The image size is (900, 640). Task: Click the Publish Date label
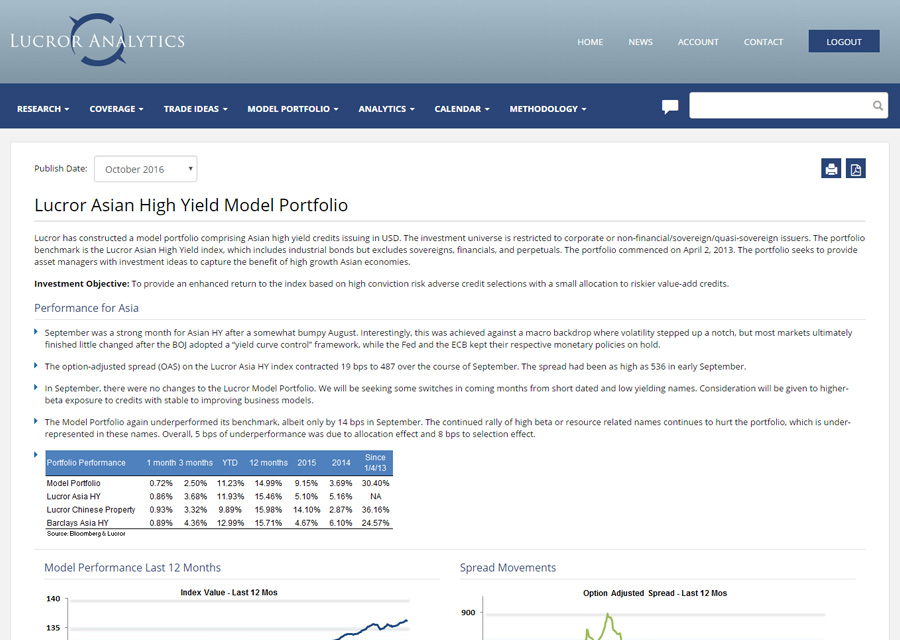pos(61,168)
